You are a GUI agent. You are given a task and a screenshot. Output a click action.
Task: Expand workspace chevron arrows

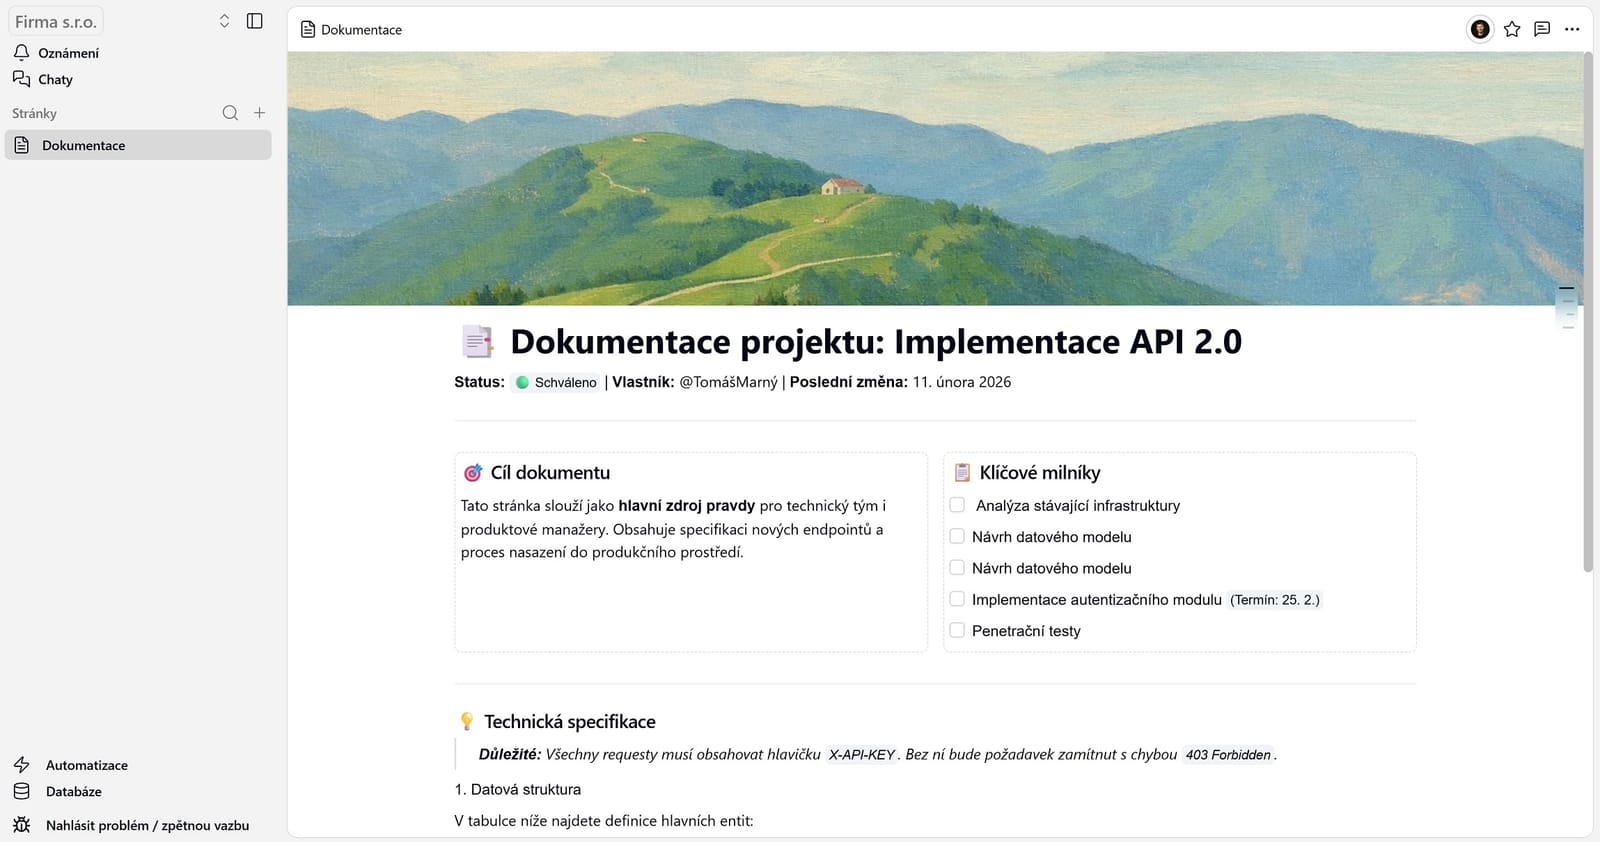pyautogui.click(x=224, y=21)
